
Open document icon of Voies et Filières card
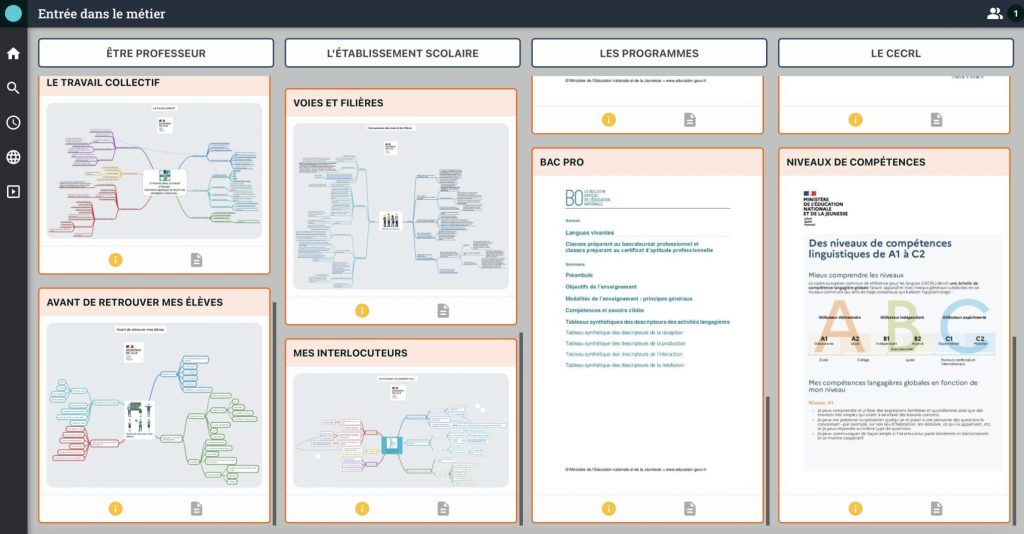443,311
